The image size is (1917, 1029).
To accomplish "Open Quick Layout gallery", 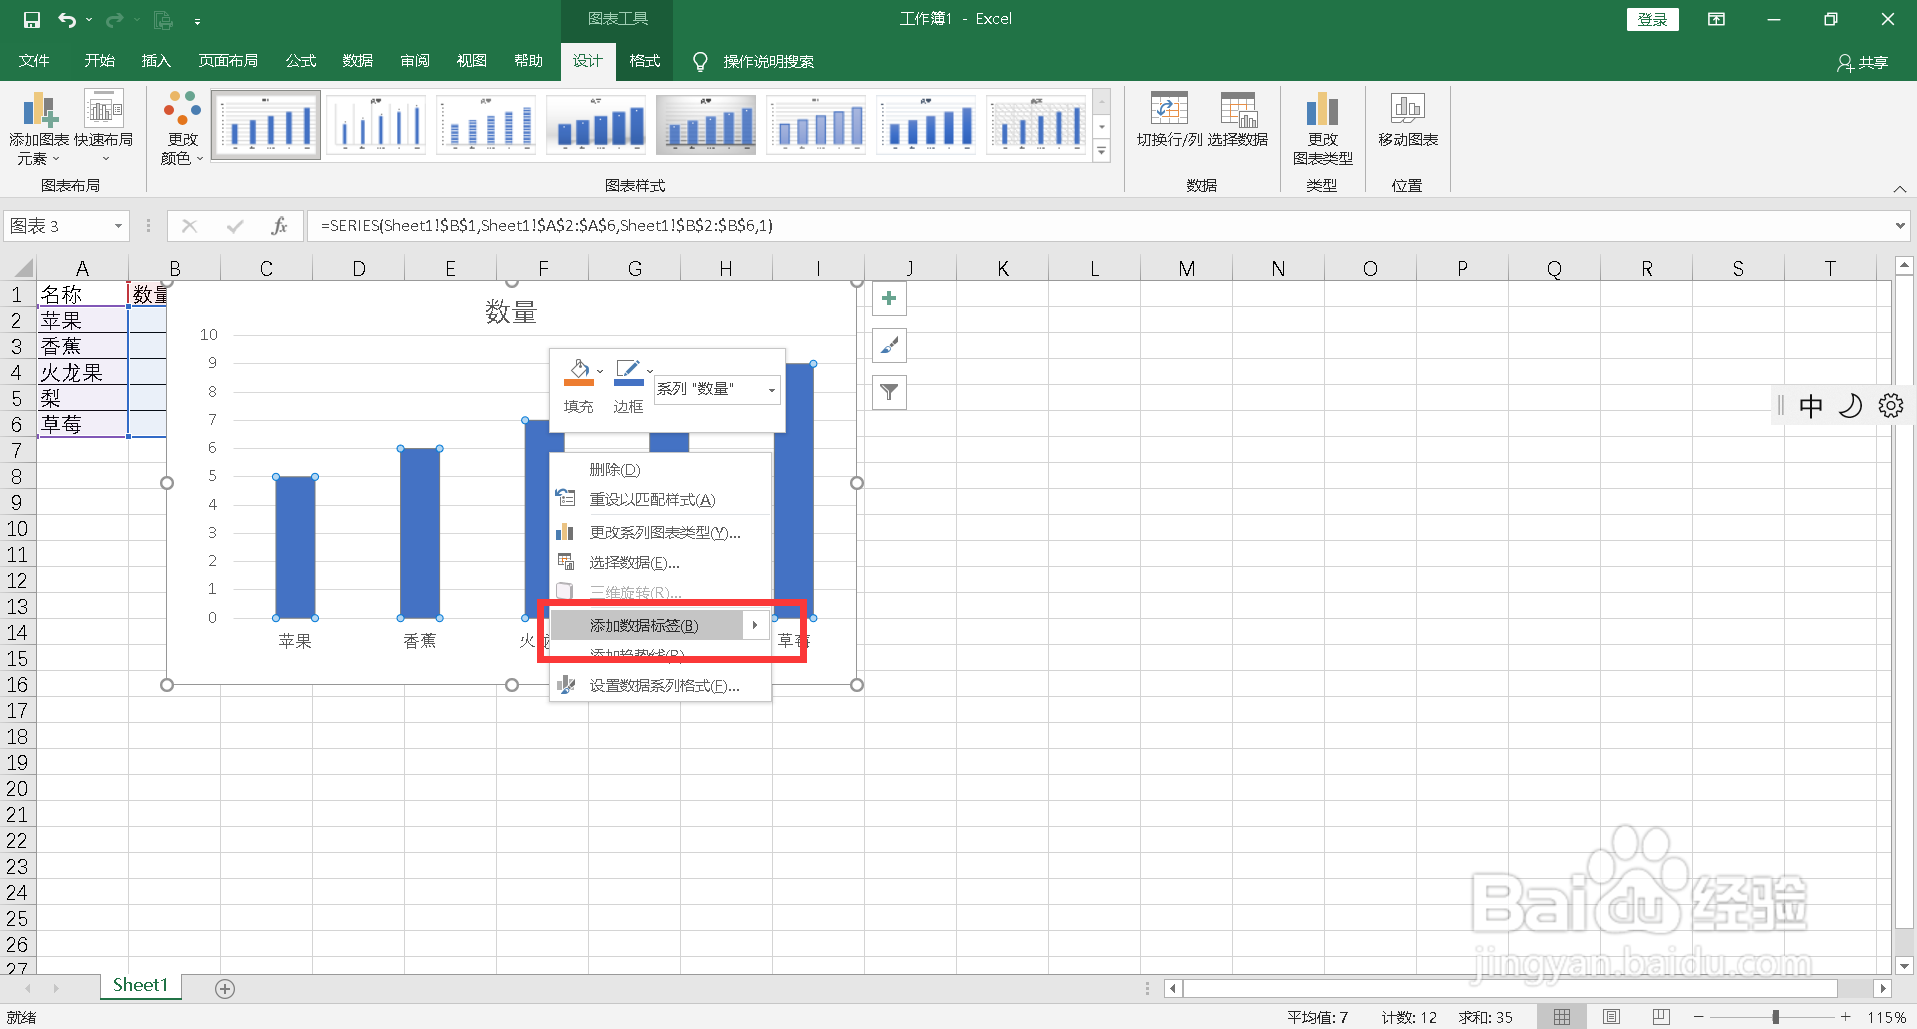I will tap(104, 128).
